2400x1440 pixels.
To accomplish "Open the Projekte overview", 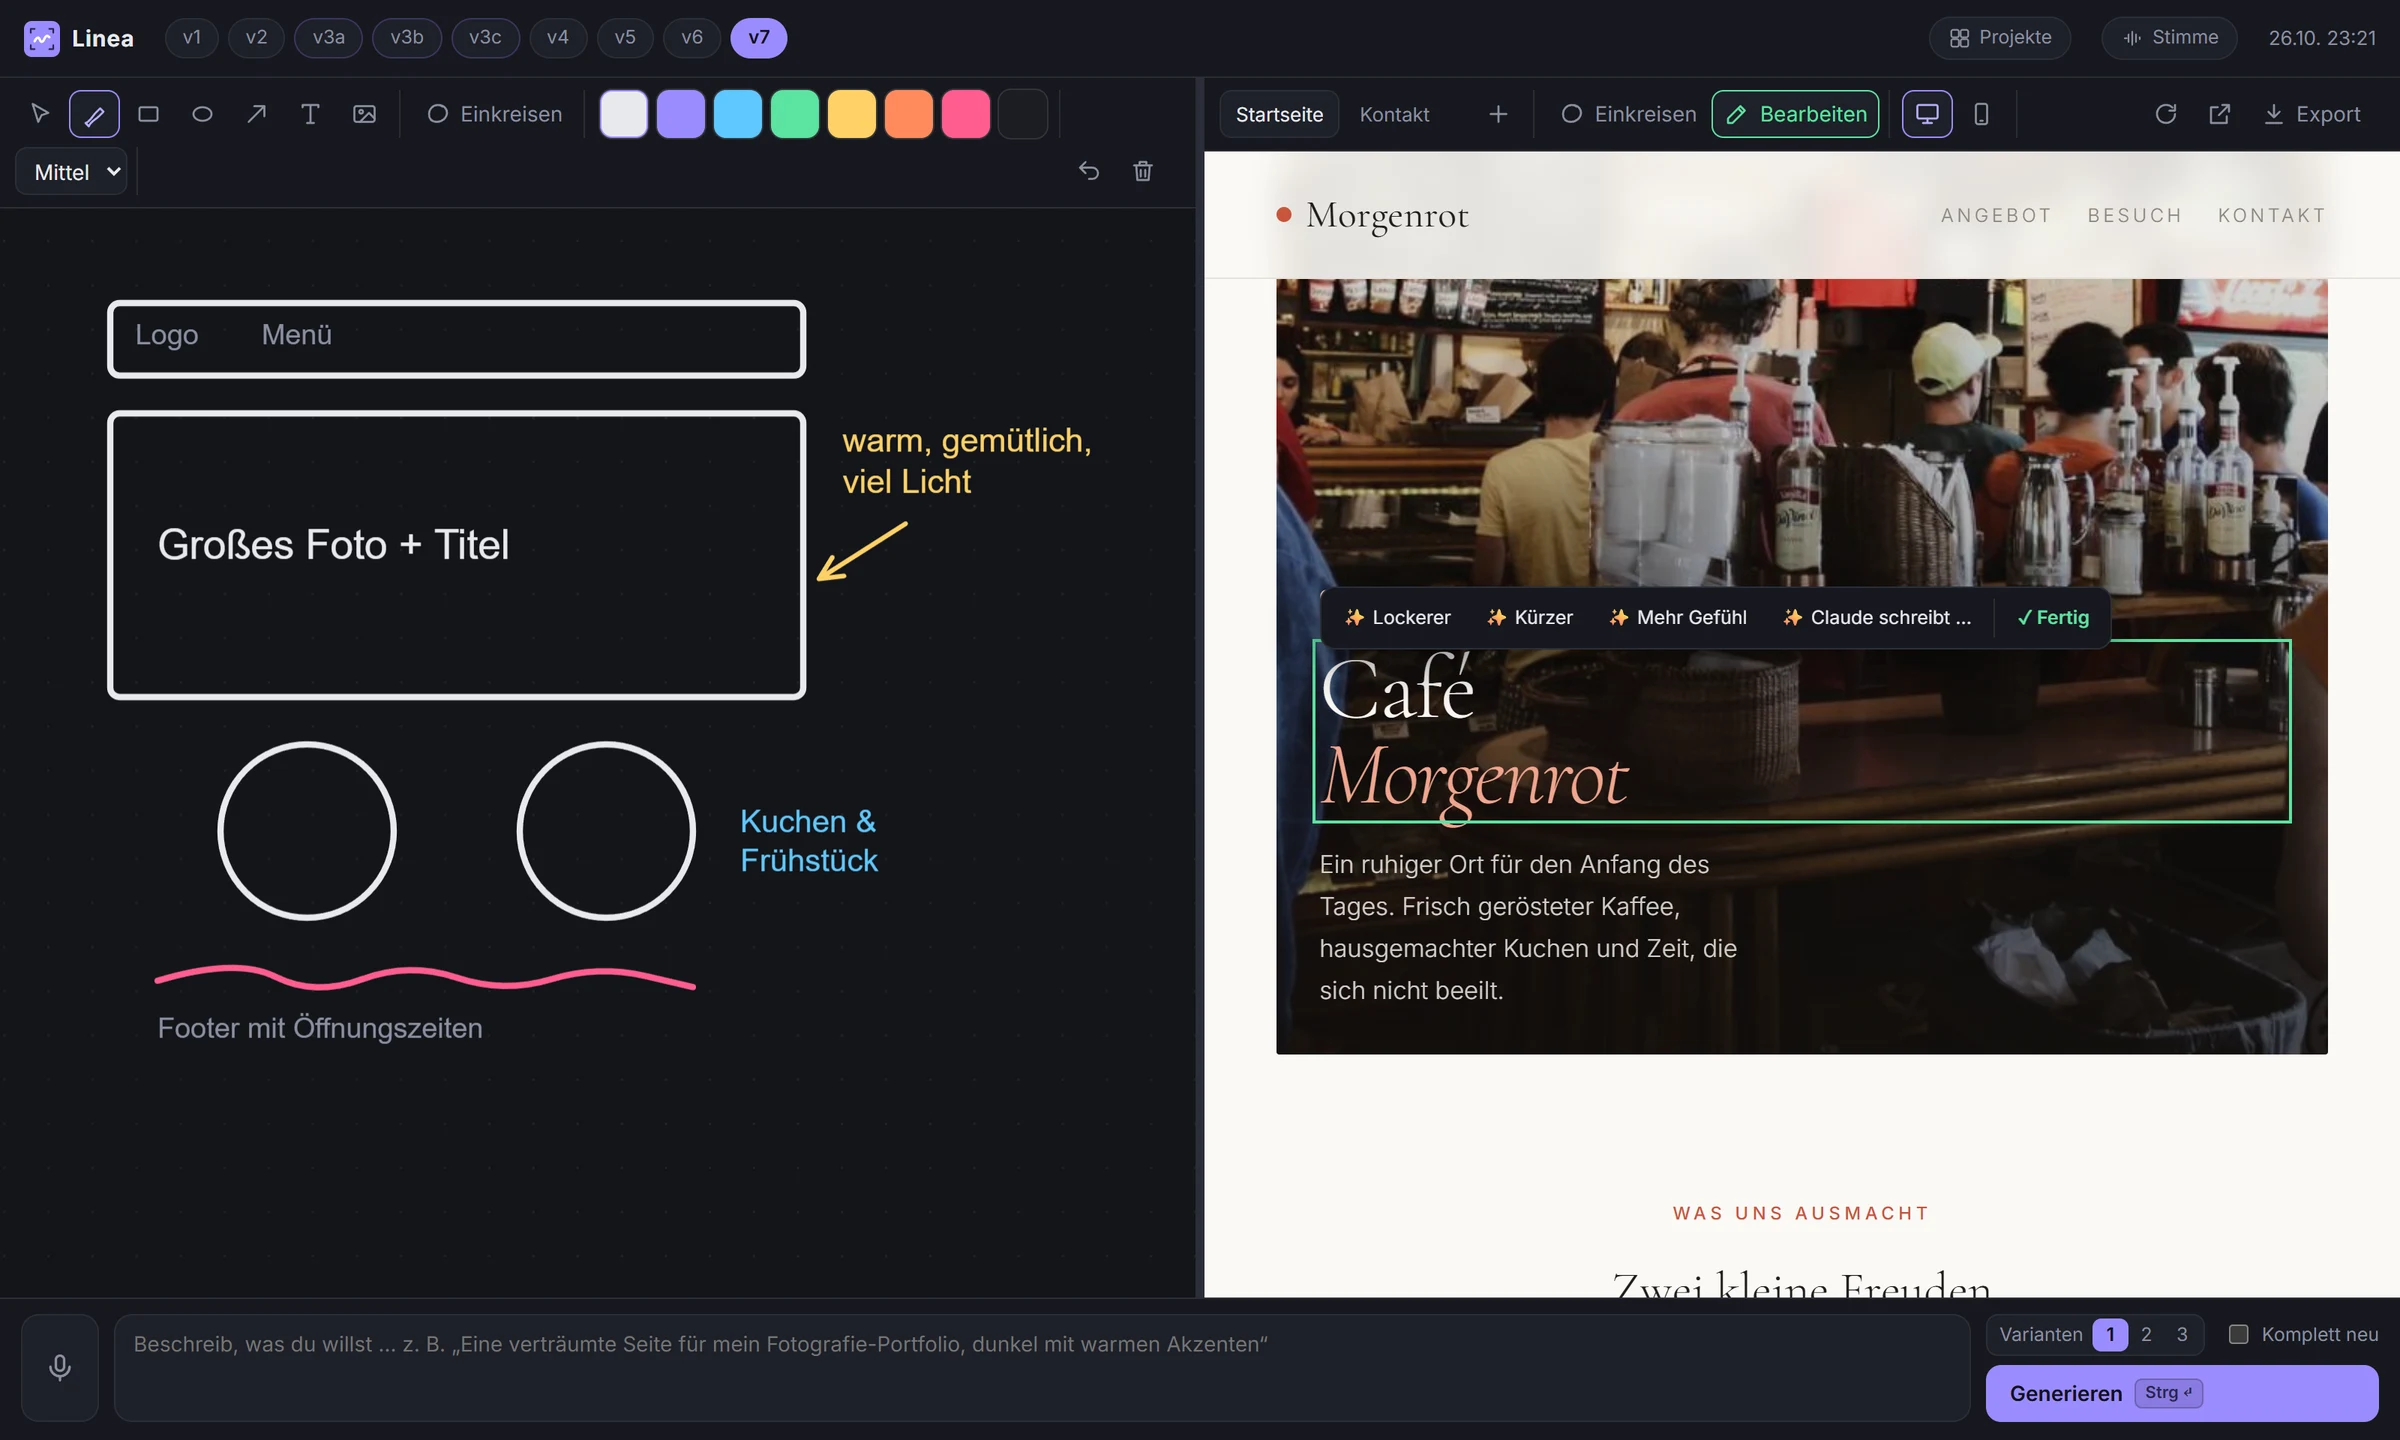I will (2000, 38).
